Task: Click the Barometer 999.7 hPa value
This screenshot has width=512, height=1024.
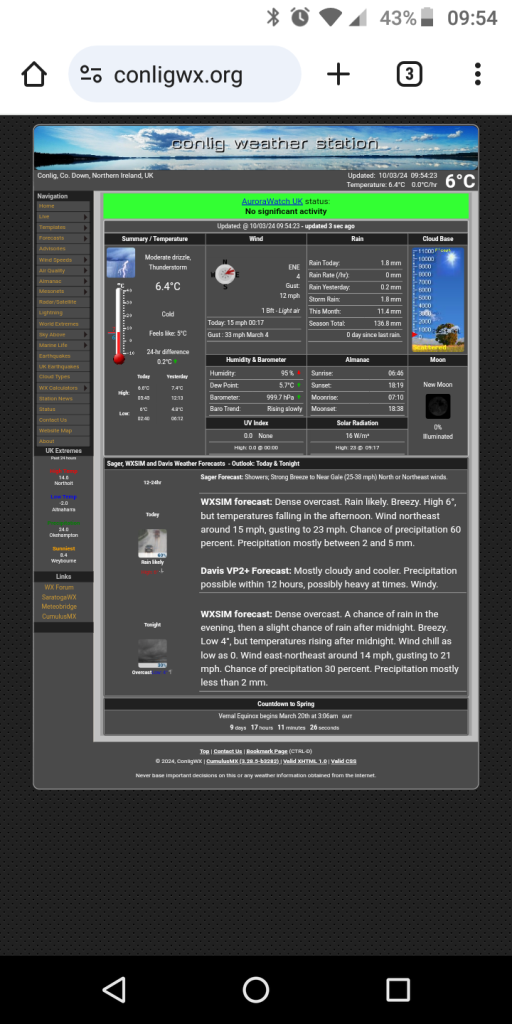Action: tap(280, 397)
